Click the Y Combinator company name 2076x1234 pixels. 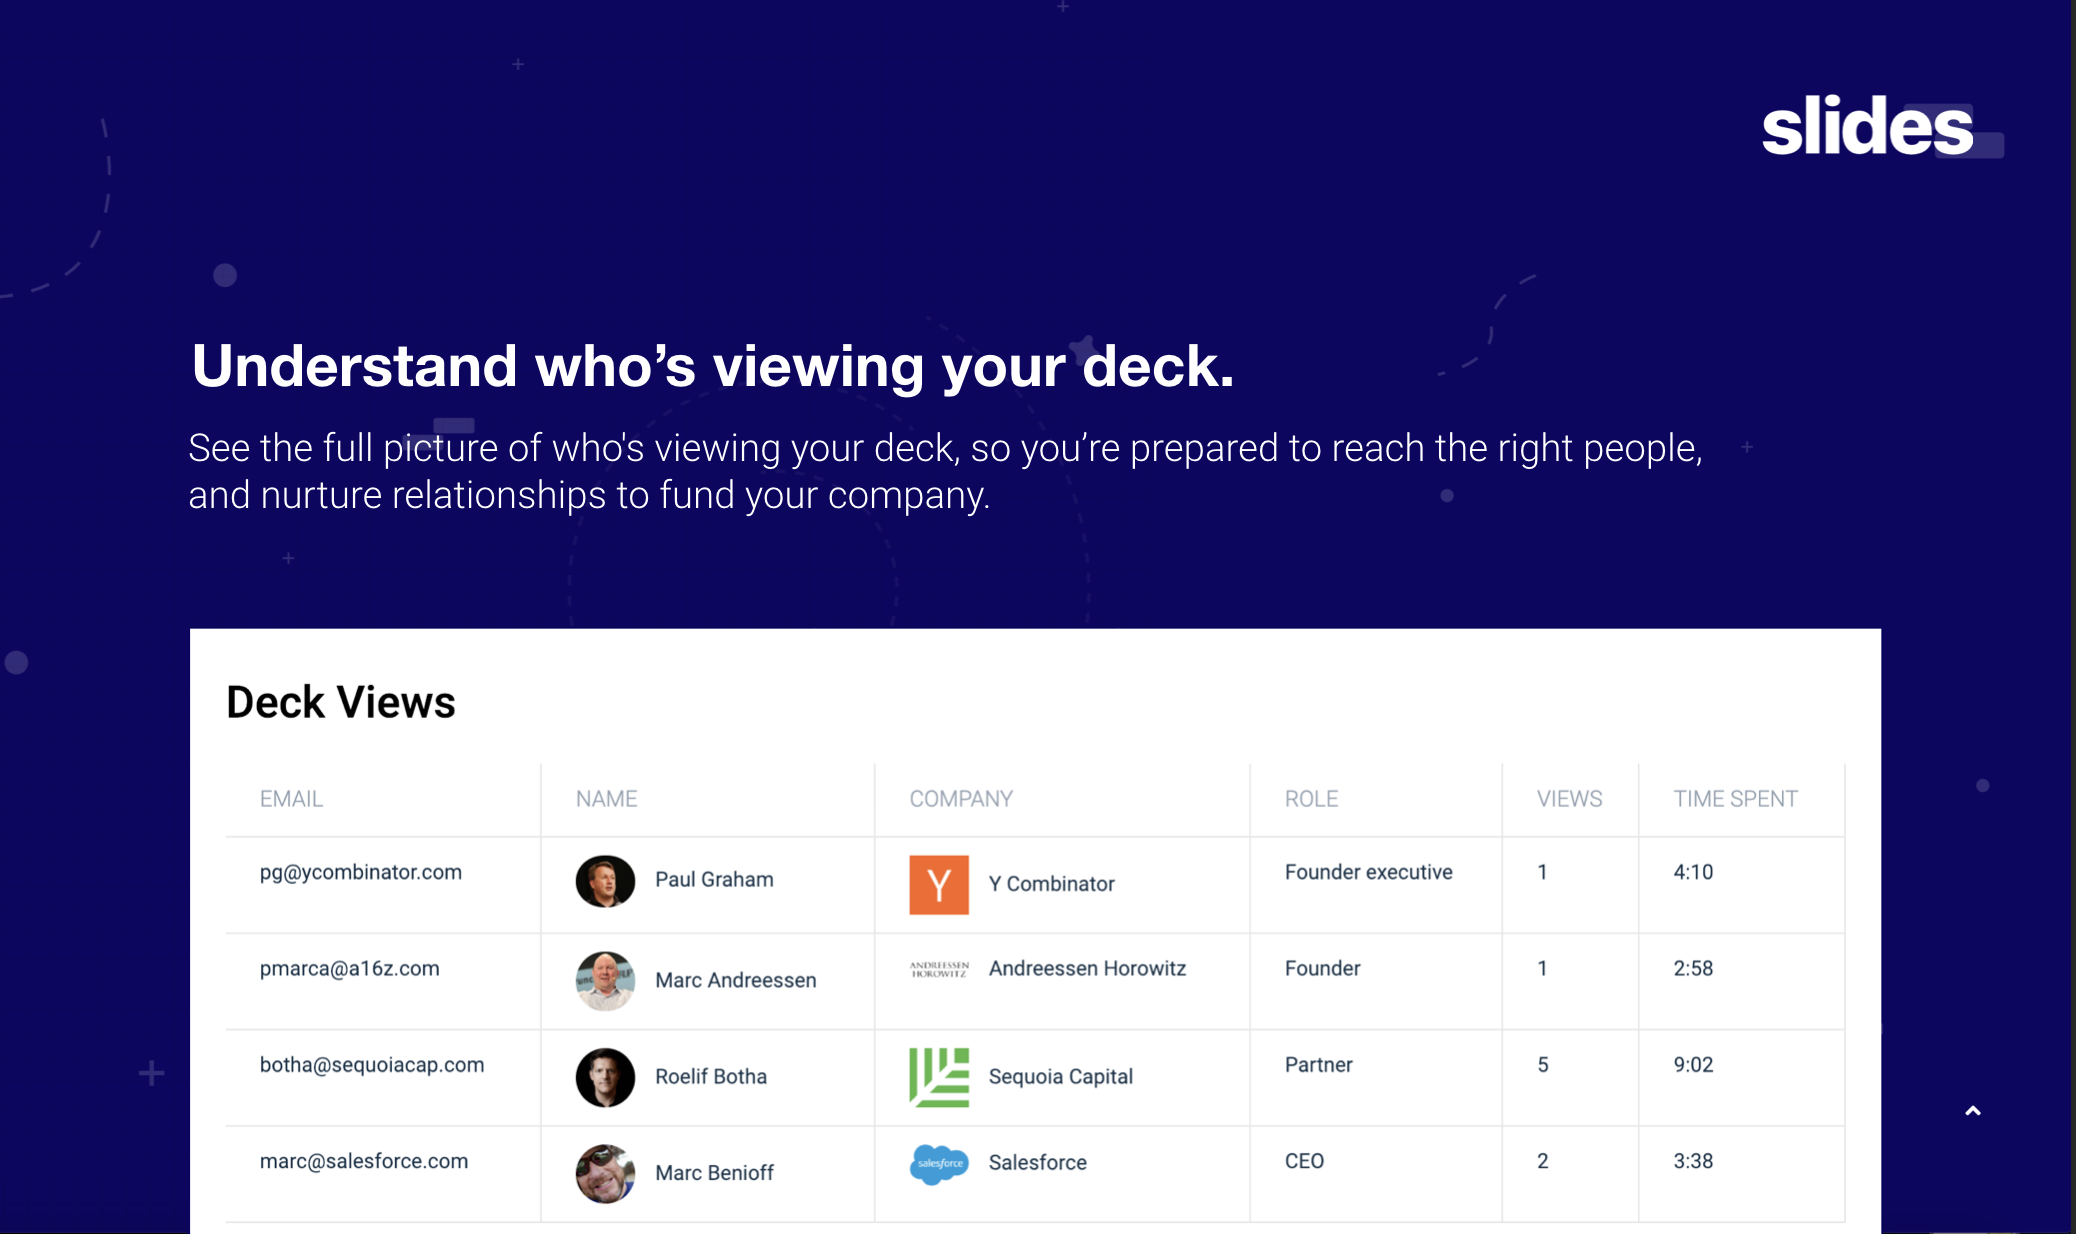point(1051,884)
